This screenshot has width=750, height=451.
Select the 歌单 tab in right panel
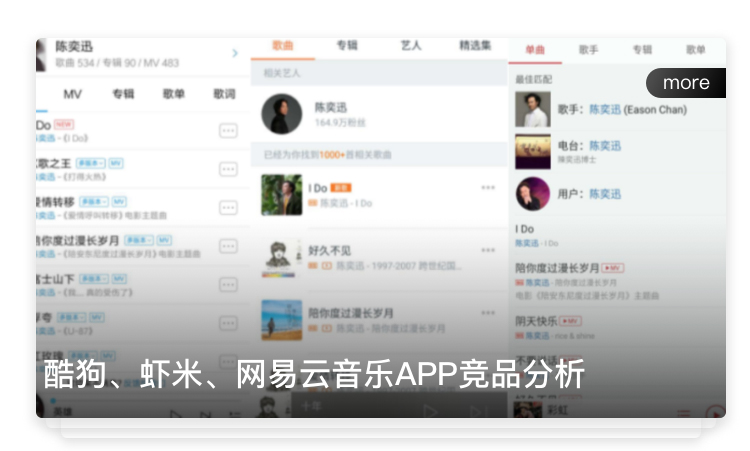click(696, 50)
